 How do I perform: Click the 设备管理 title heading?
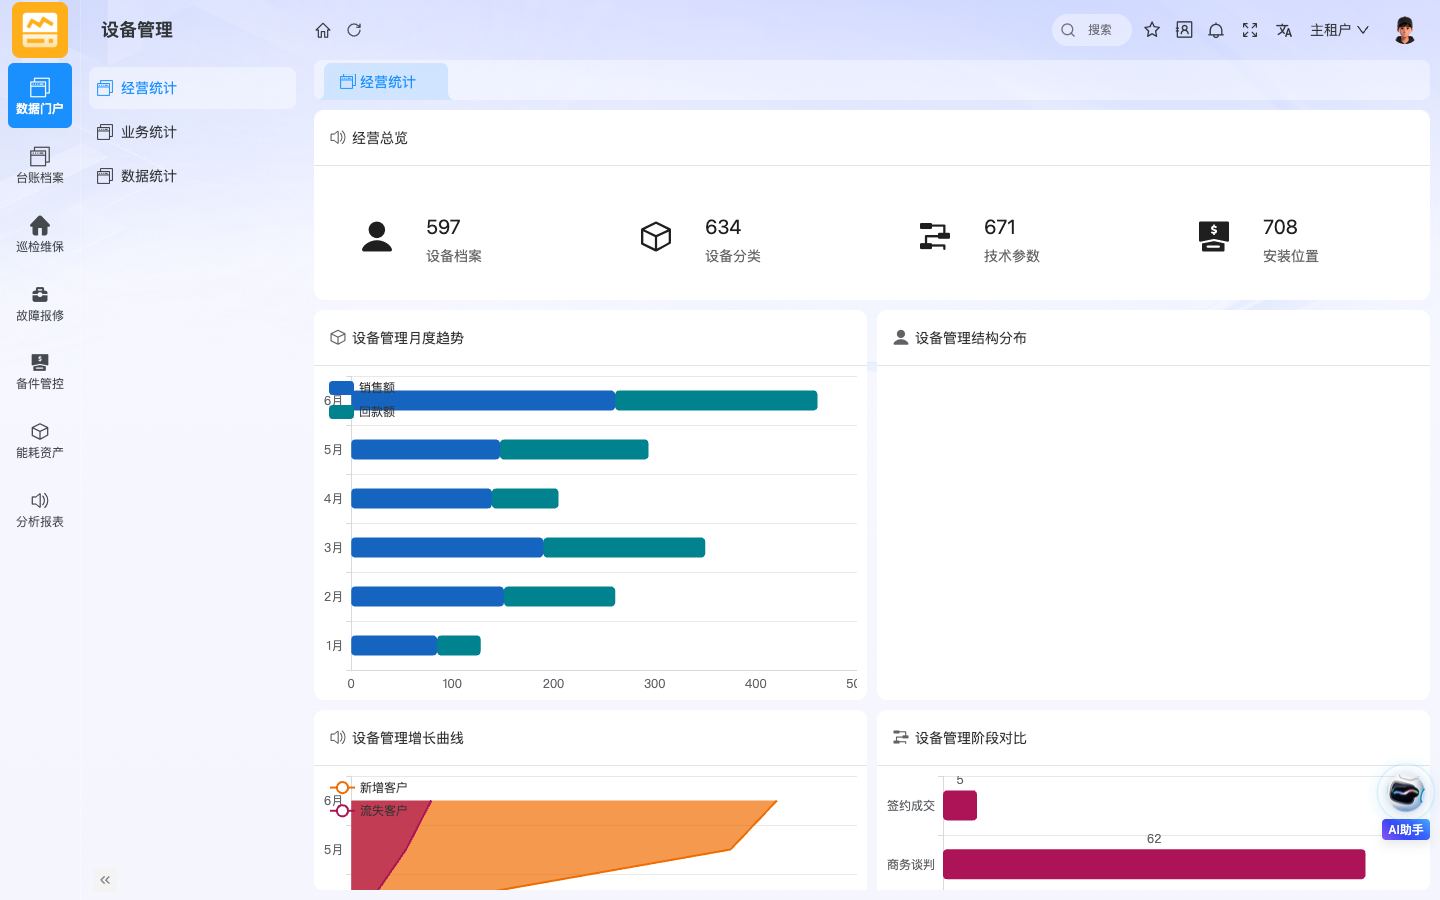click(137, 30)
